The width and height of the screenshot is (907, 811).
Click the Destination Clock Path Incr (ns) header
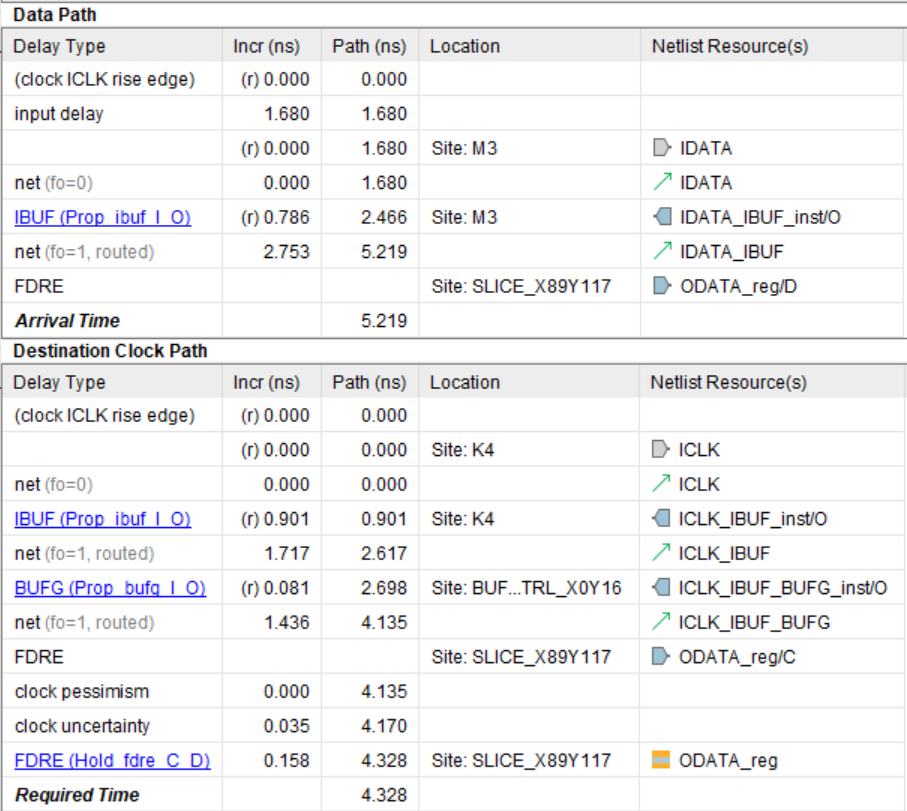[266, 382]
